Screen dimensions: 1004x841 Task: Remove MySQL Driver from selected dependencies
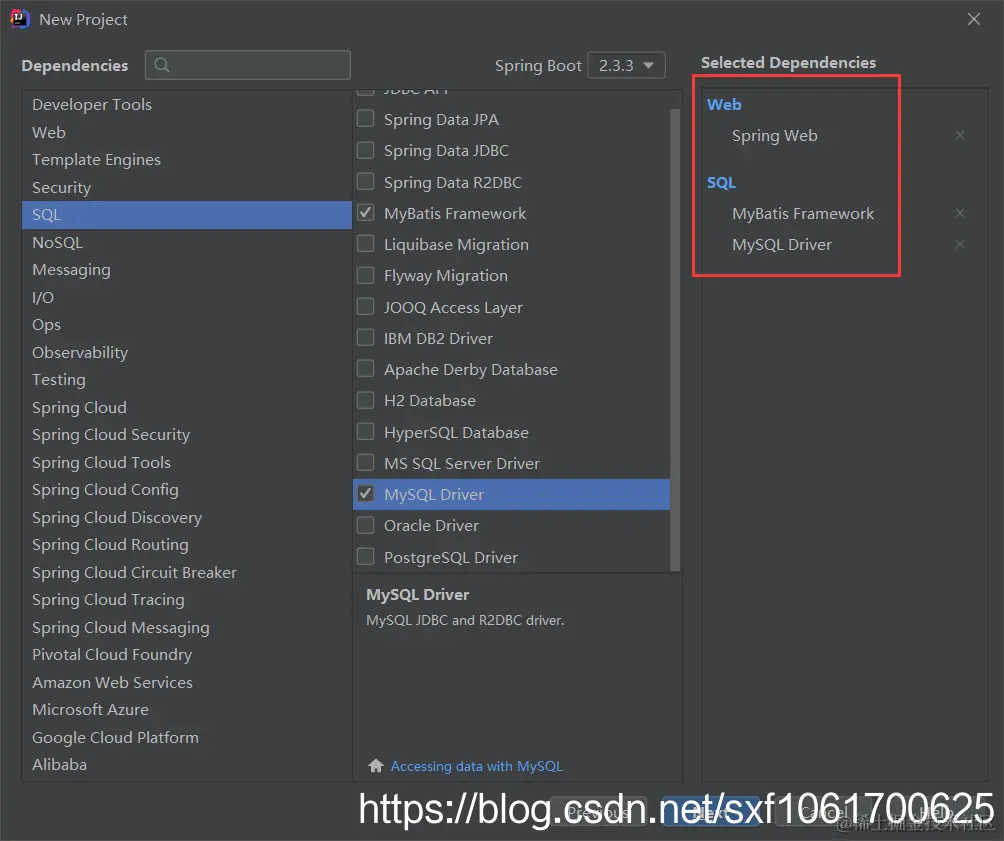point(960,244)
